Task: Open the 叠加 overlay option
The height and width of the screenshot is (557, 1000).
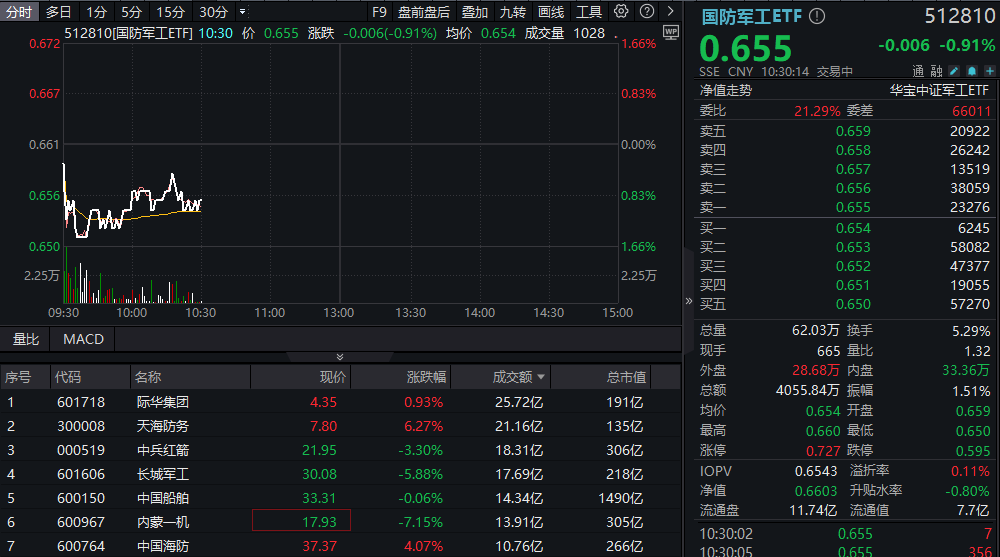Action: [x=474, y=11]
